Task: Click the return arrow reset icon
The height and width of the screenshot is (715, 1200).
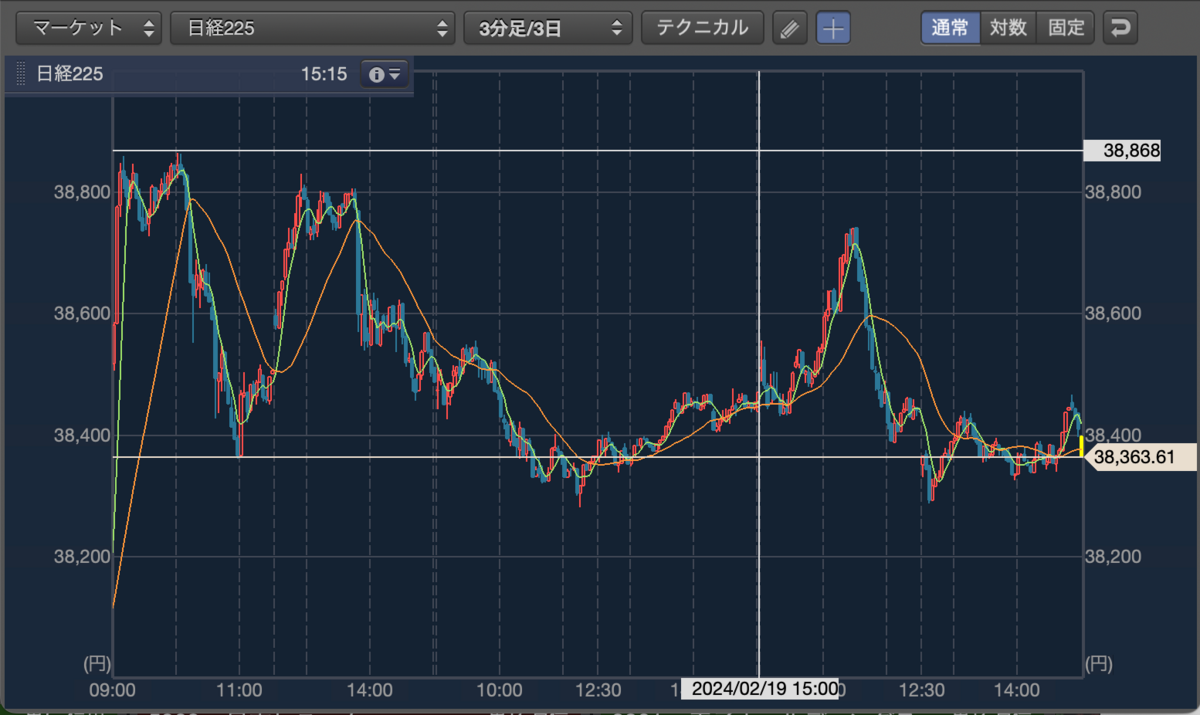Action: [x=1120, y=28]
